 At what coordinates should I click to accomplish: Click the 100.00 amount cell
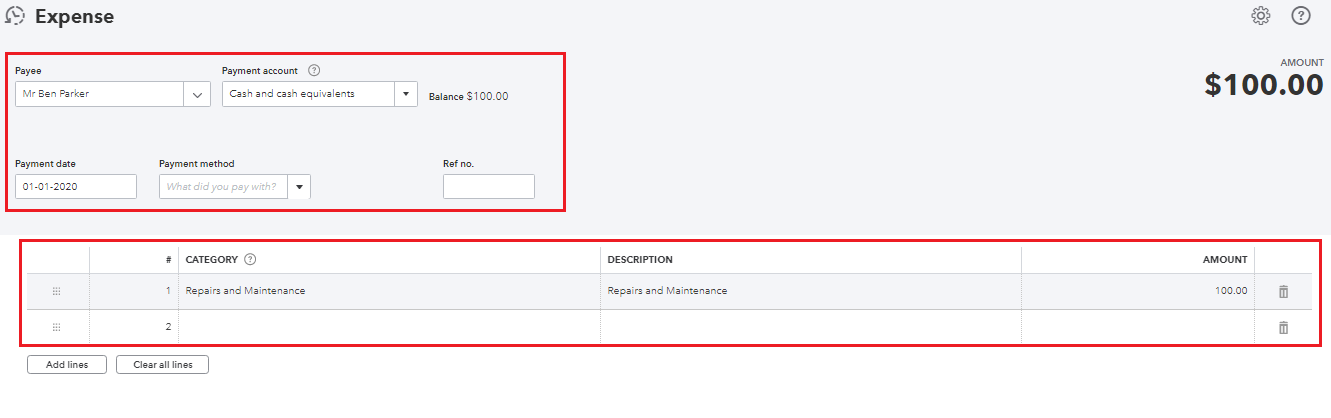click(x=1138, y=291)
